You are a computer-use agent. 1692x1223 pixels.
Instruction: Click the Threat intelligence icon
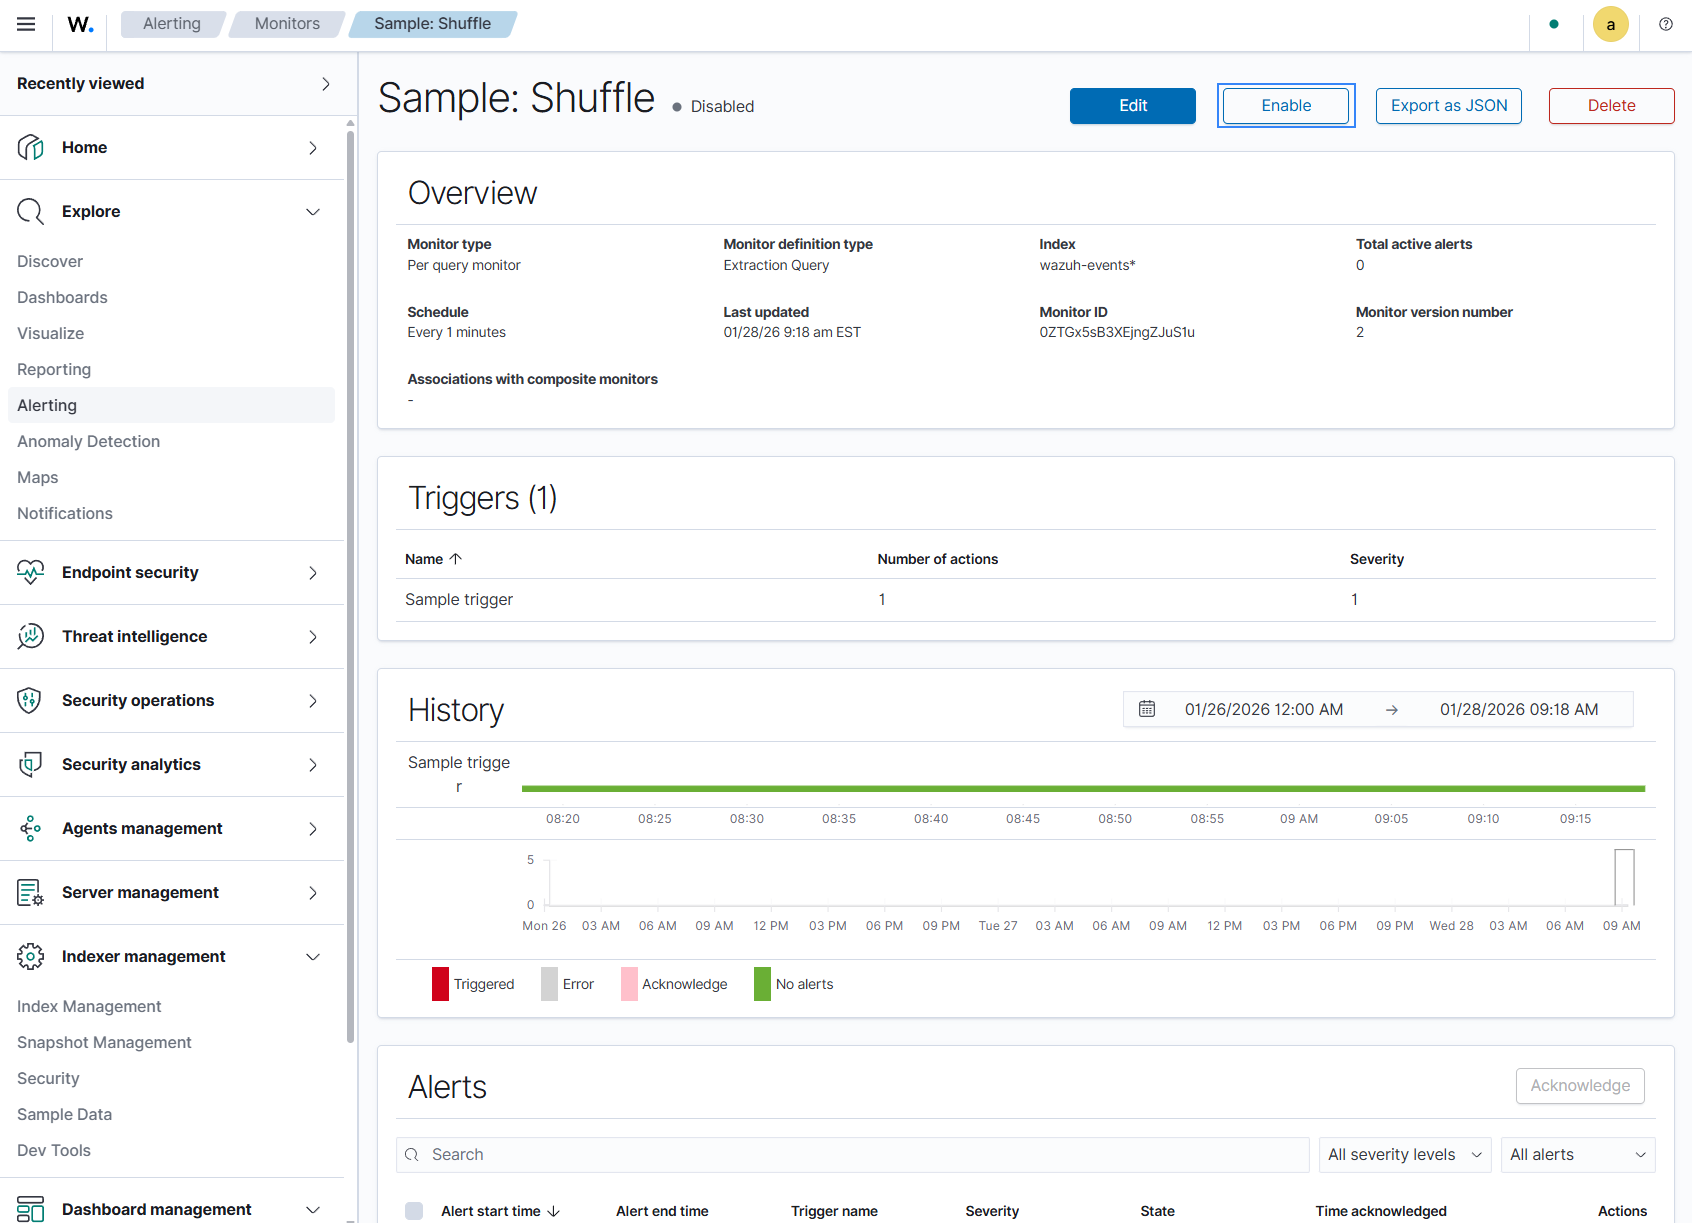pyautogui.click(x=30, y=636)
